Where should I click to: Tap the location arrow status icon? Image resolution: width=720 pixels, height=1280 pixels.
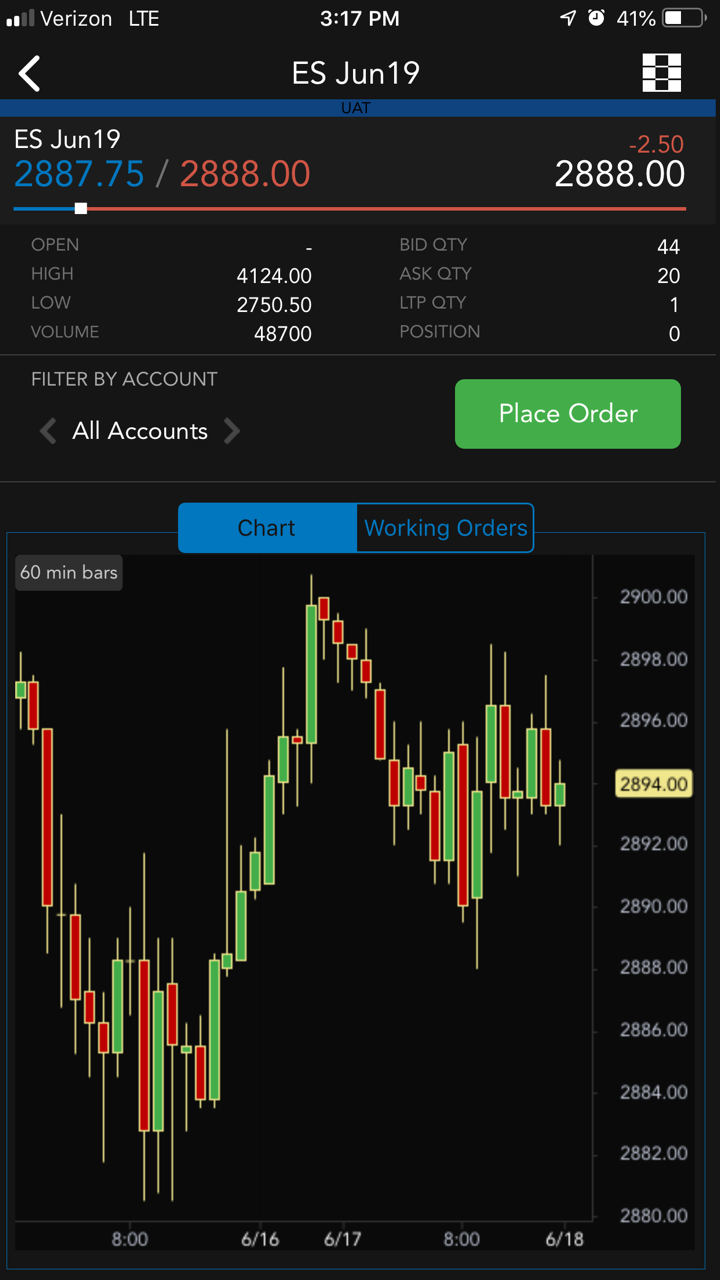pyautogui.click(x=568, y=18)
